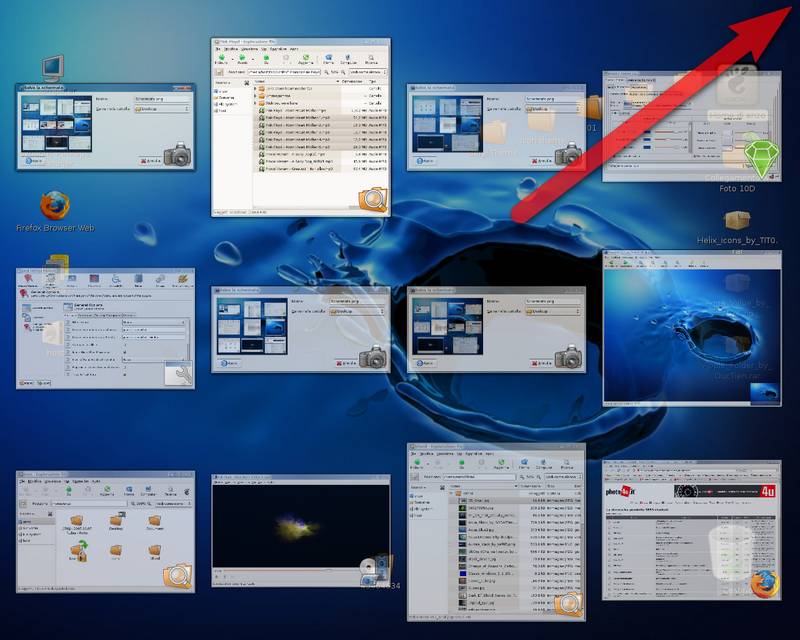
Task: Click the name field in the highlighted screenshot dialog
Action: [162, 99]
